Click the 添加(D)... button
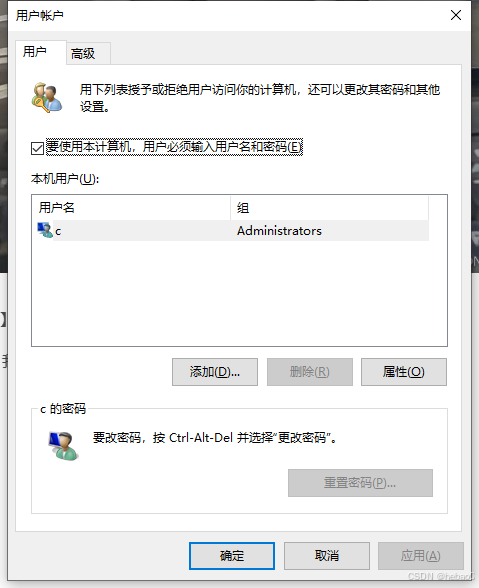Screen dimensions: 479x588 [215, 372]
